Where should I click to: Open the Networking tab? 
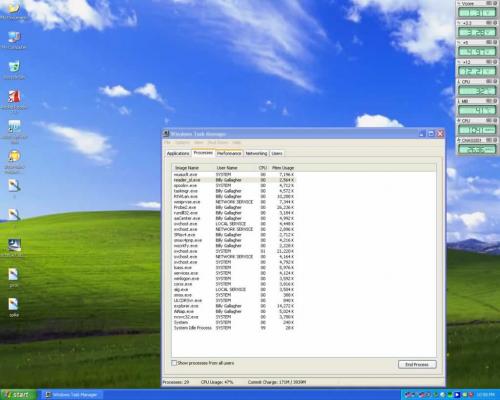256,153
